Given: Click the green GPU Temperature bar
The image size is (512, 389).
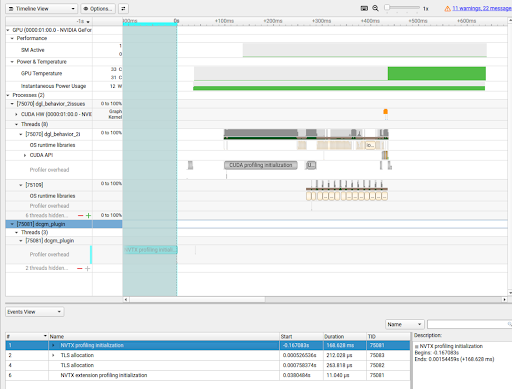Looking at the screenshot, I should click(x=437, y=73).
